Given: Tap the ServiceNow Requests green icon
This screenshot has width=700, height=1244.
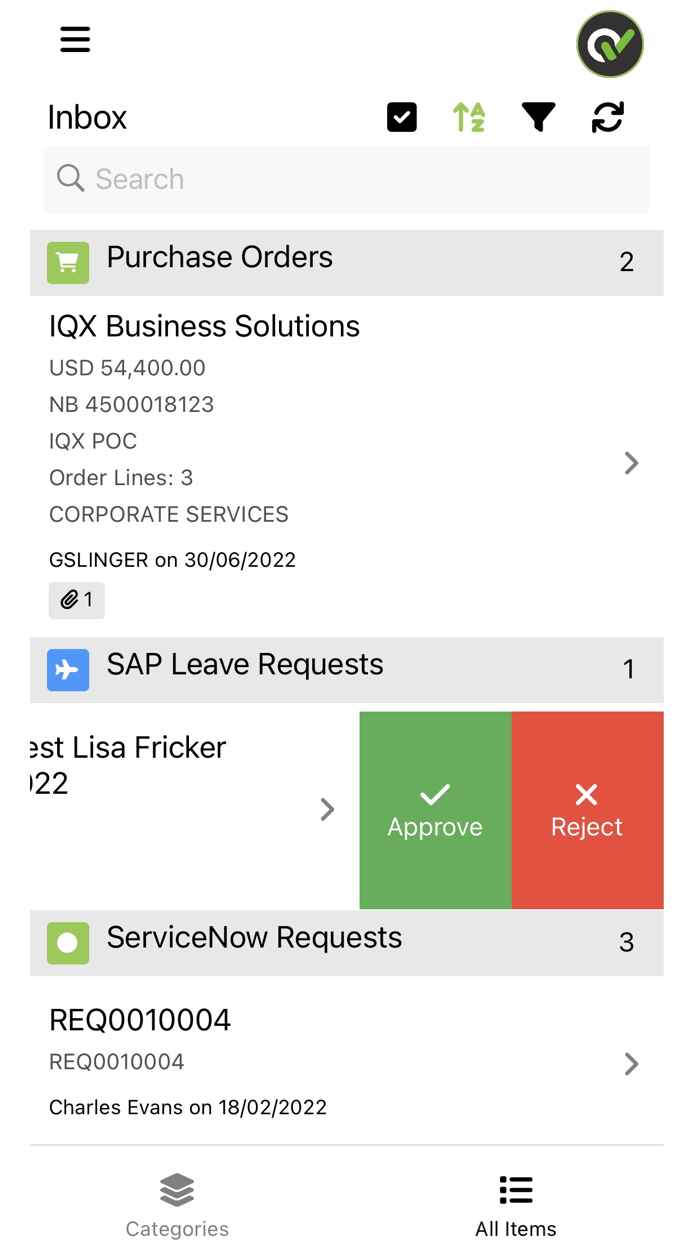Looking at the screenshot, I should point(68,943).
